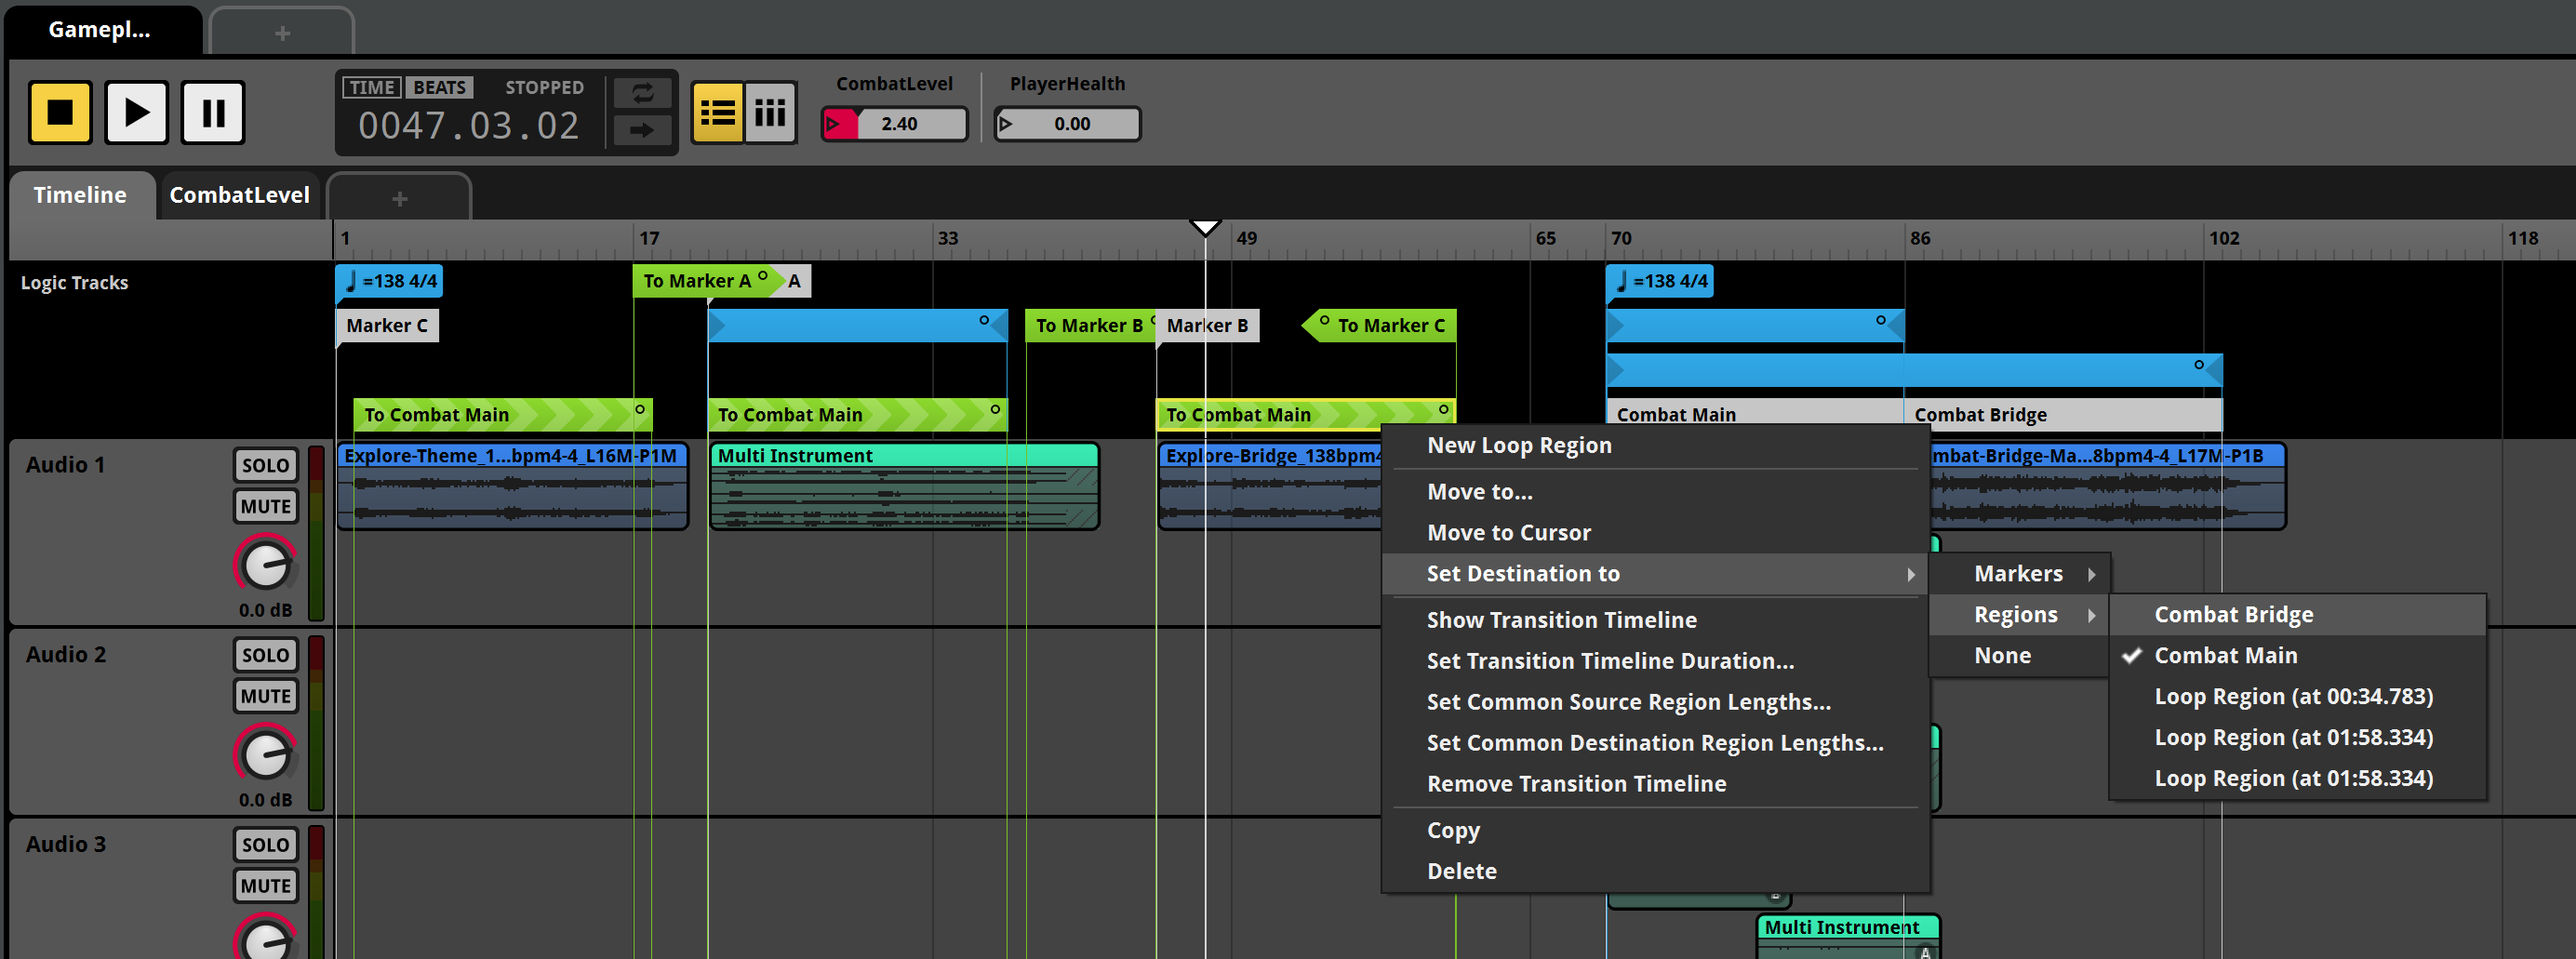
Task: Click the To Marker C transition marker
Action: tap(1380, 326)
